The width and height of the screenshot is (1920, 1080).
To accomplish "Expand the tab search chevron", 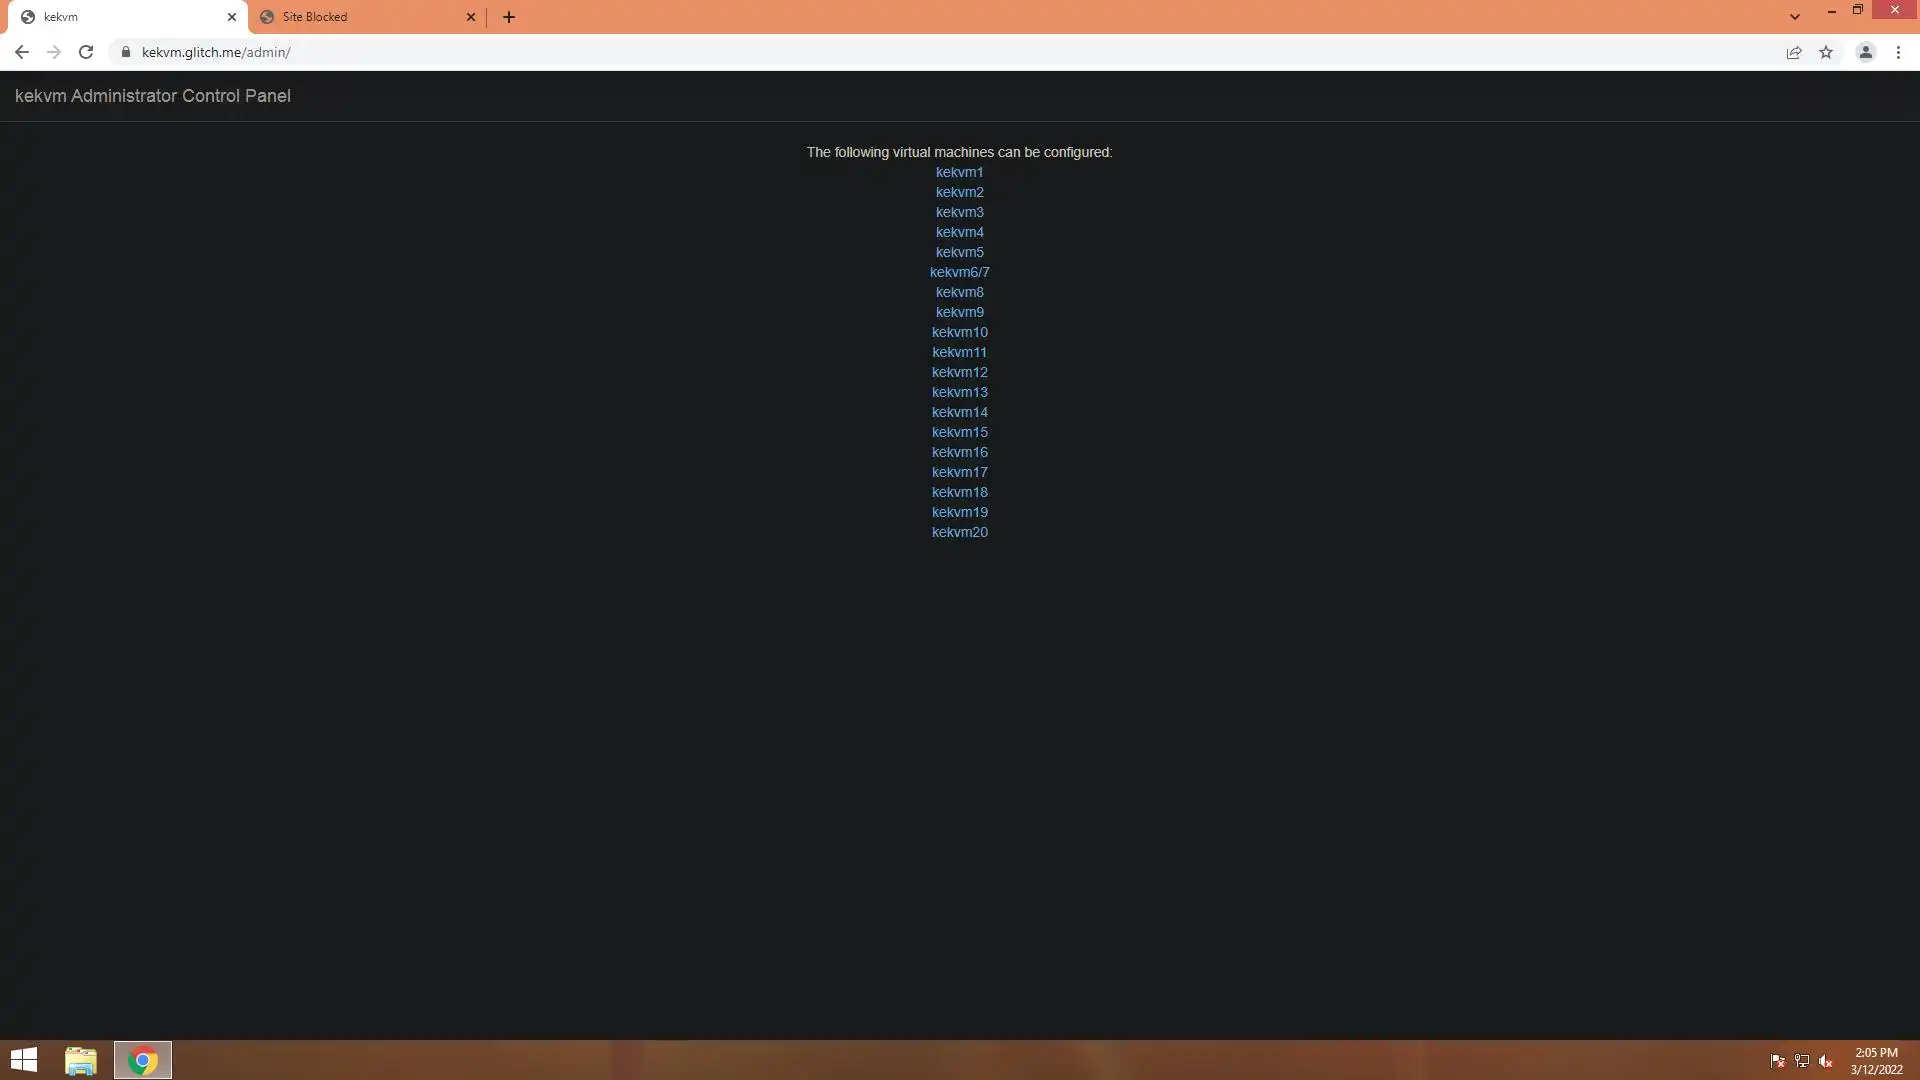I will click(1795, 17).
